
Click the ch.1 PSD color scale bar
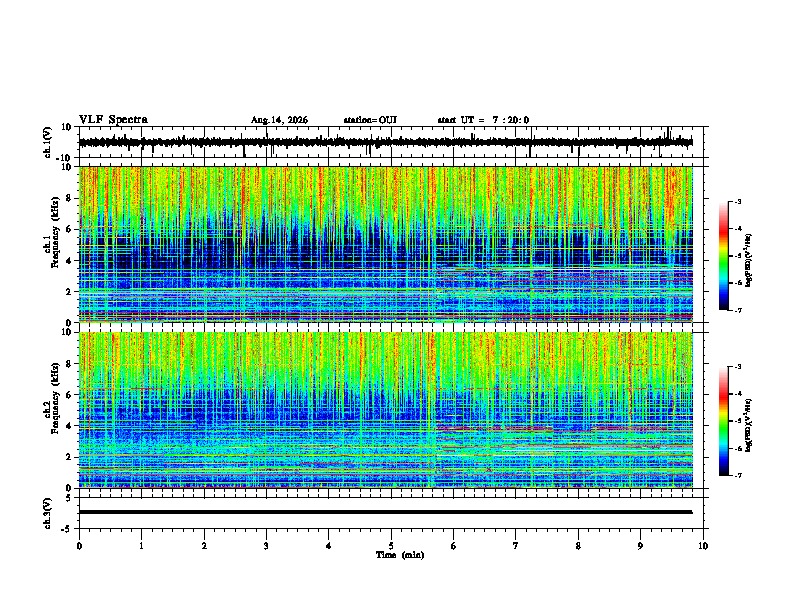pyautogui.click(x=724, y=256)
